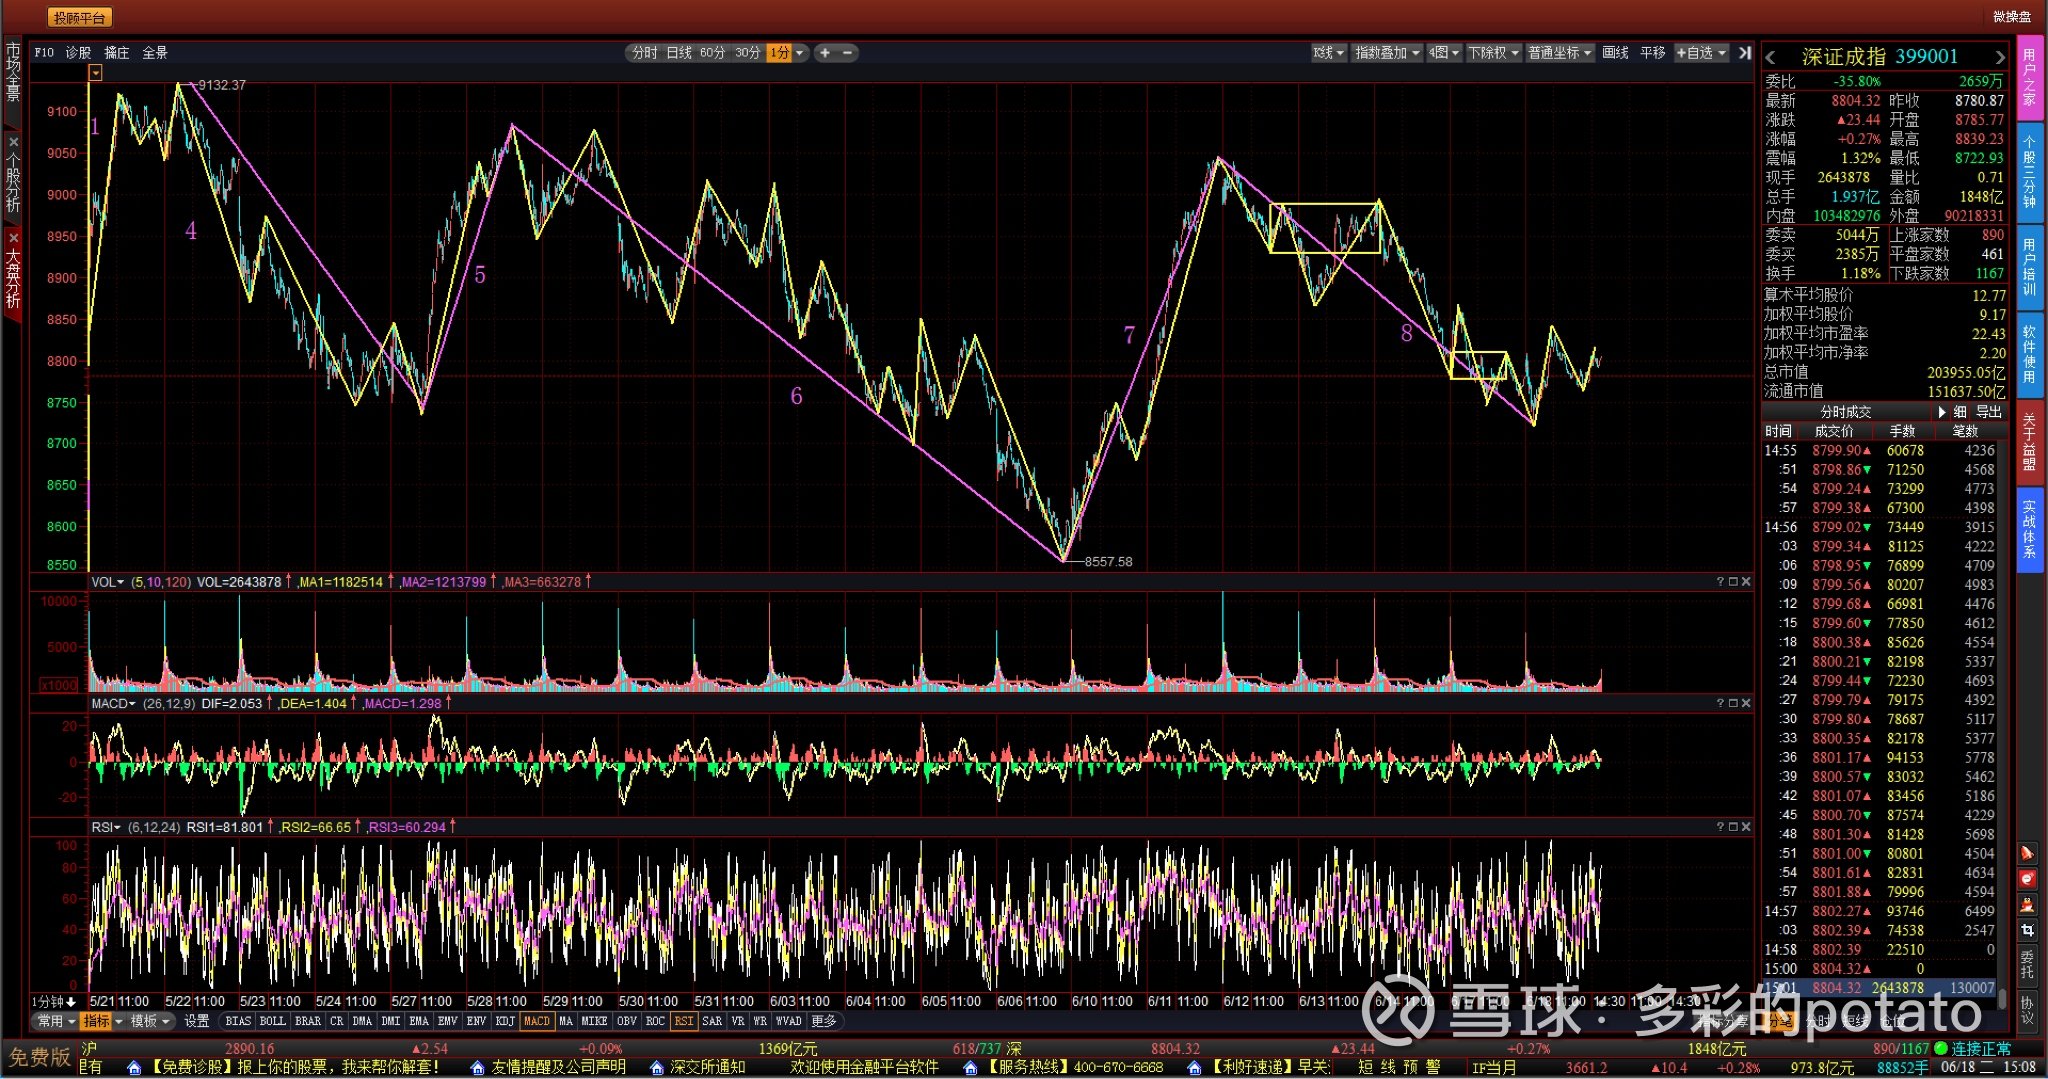Click green connection status indicator
The width and height of the screenshot is (2048, 1079).
(1941, 1048)
